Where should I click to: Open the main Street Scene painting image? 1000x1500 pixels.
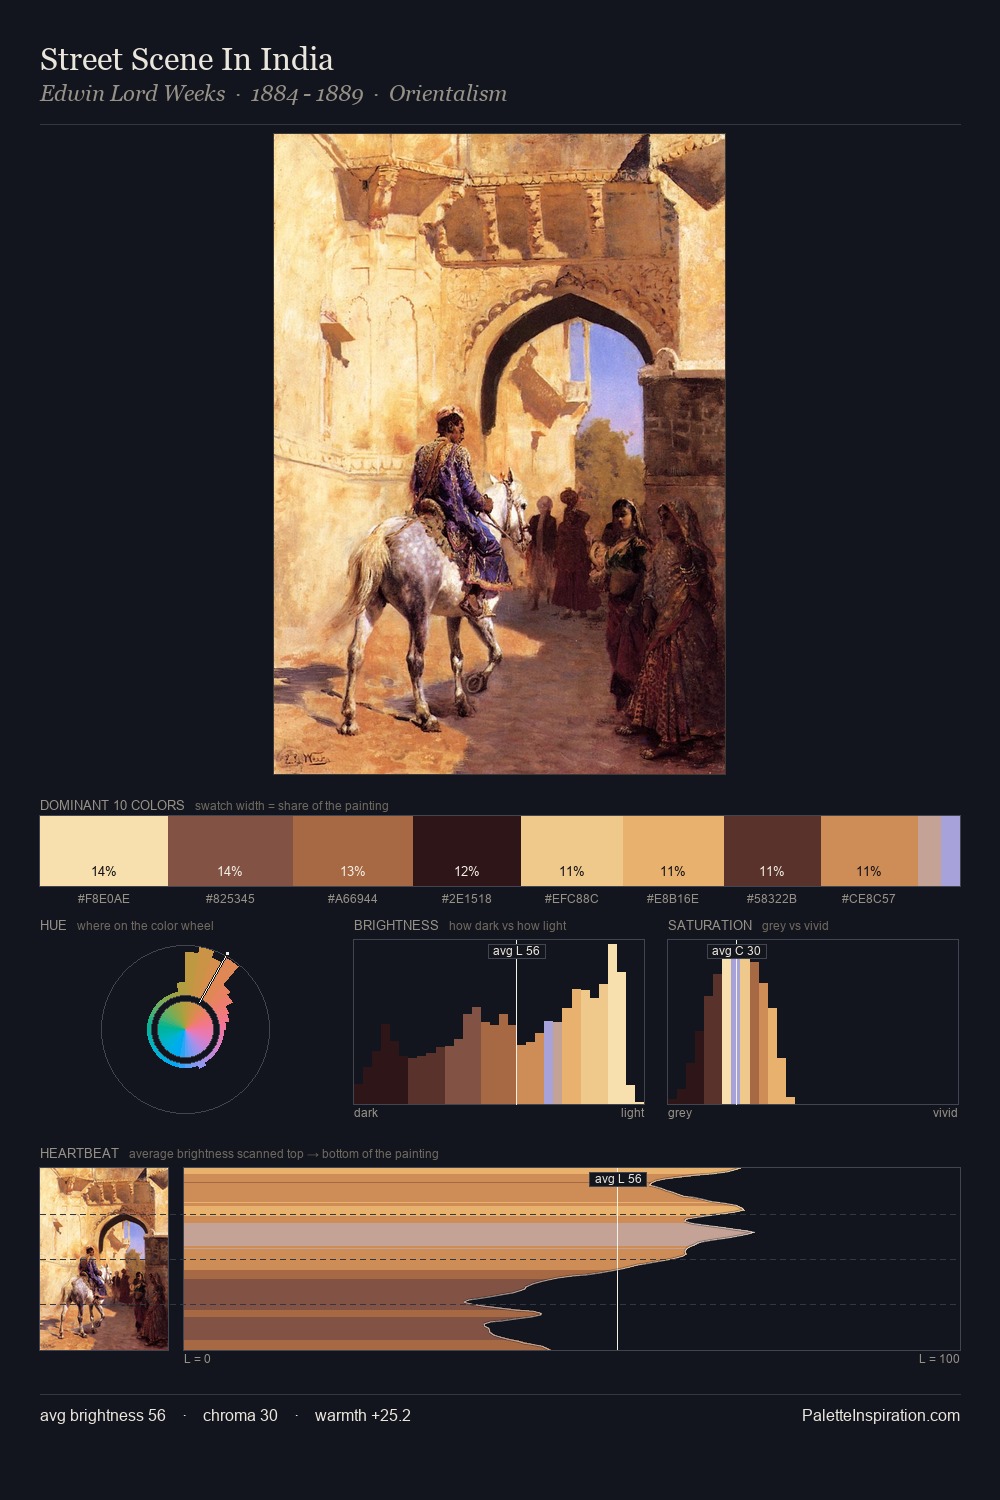pyautogui.click(x=499, y=454)
